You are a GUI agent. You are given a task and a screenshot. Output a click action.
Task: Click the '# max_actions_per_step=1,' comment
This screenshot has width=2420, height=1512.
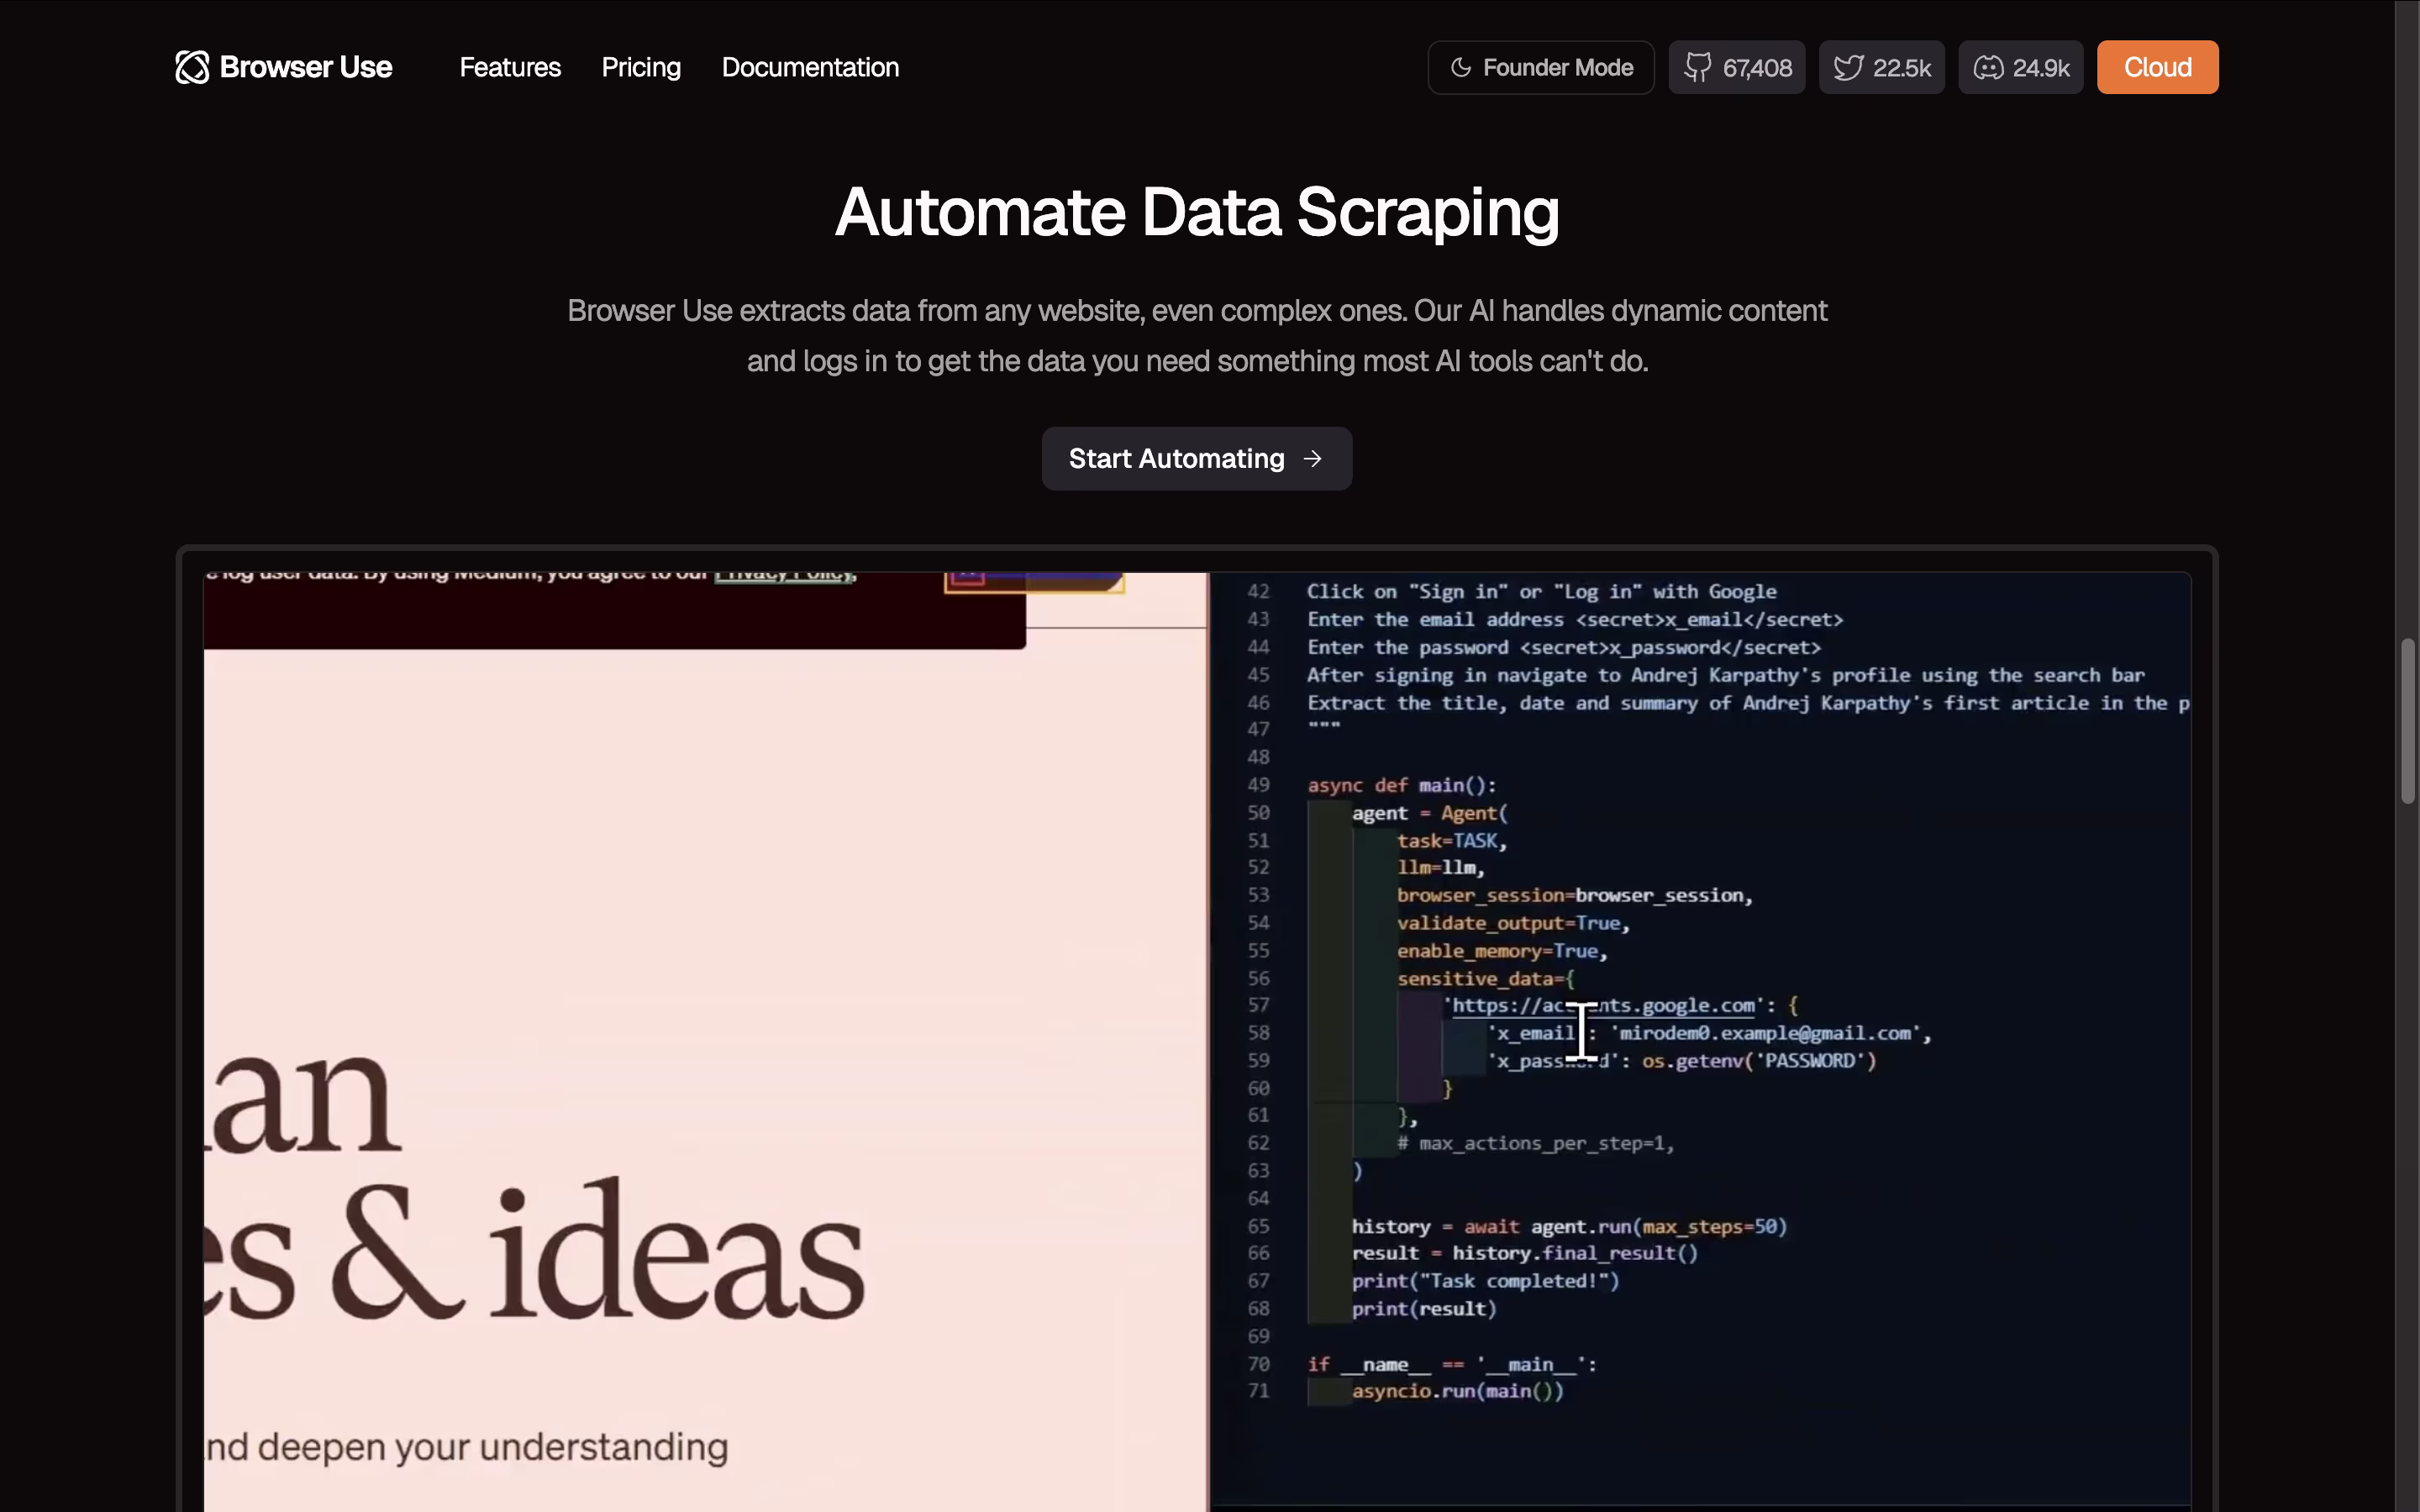(1535, 1143)
